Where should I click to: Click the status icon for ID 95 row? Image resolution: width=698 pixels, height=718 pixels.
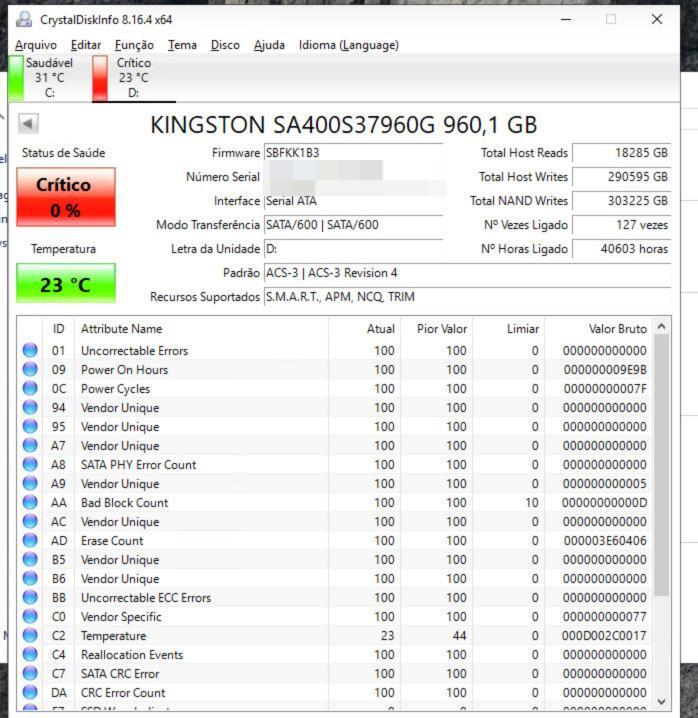tap(30, 426)
